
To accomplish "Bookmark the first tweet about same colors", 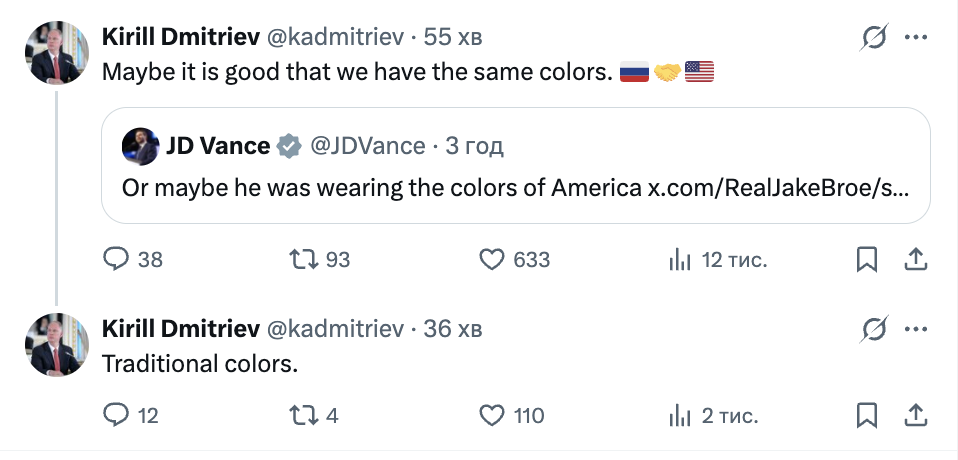I will (x=867, y=260).
